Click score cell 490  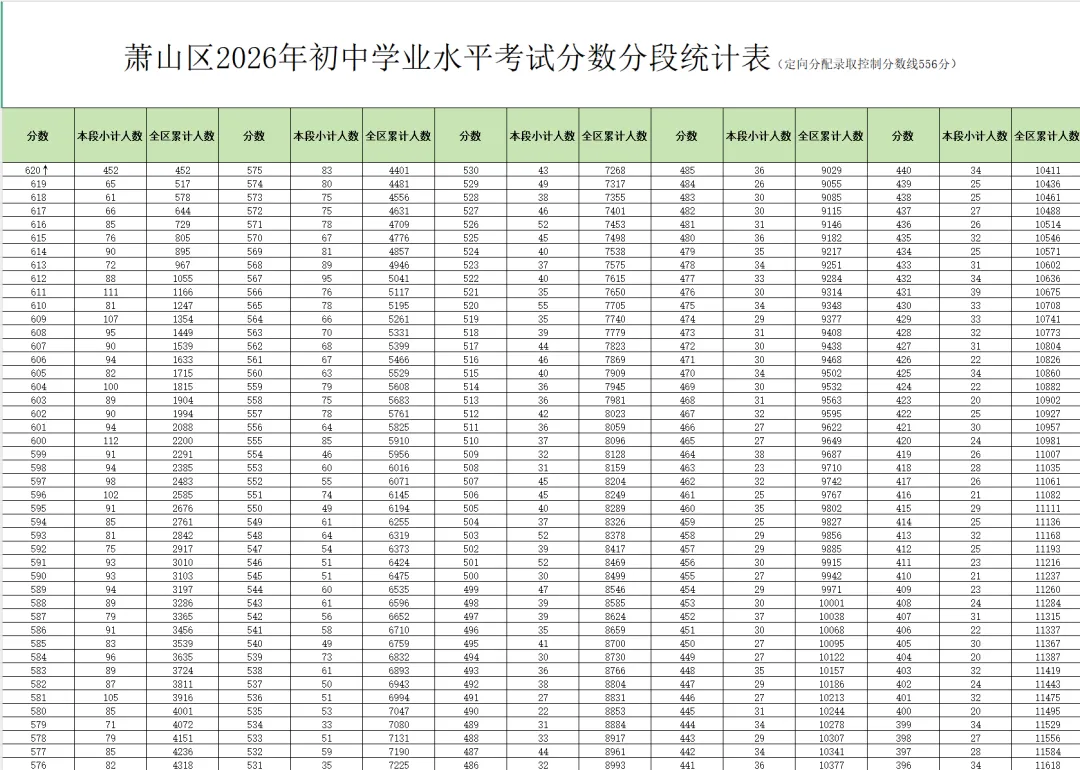[470, 711]
